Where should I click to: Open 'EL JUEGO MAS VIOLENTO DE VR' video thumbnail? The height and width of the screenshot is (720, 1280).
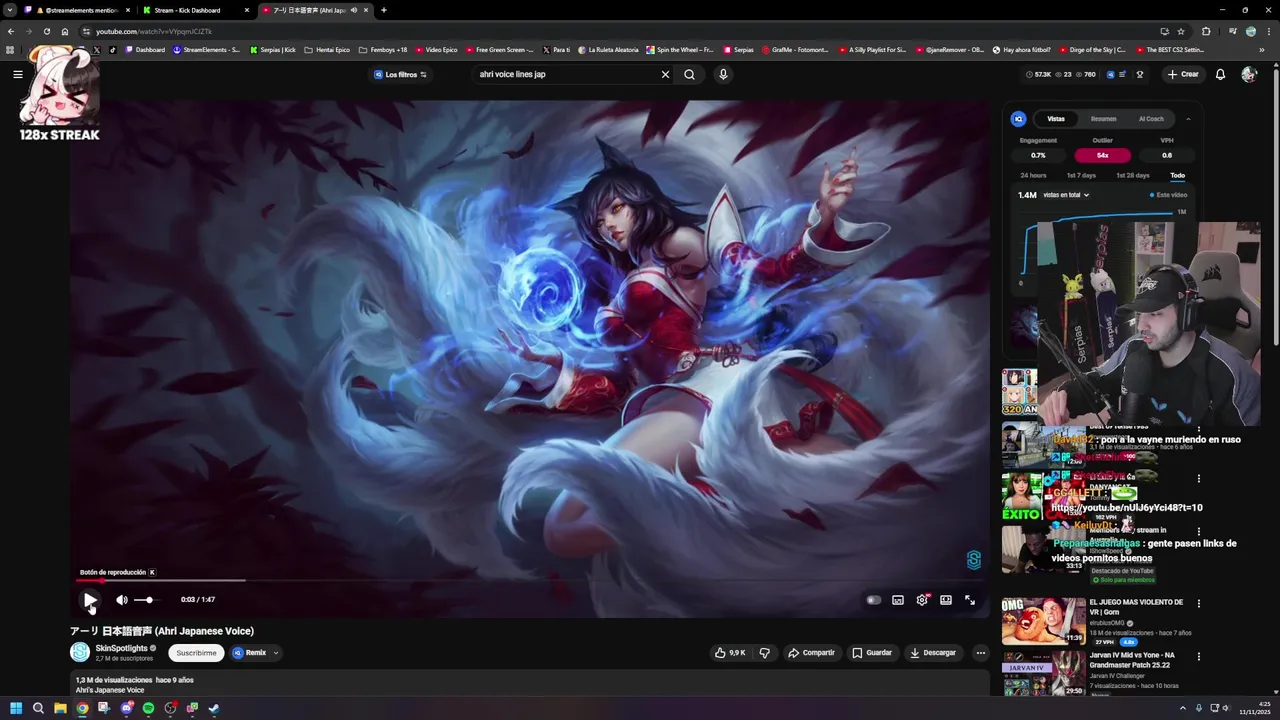pyautogui.click(x=1044, y=621)
